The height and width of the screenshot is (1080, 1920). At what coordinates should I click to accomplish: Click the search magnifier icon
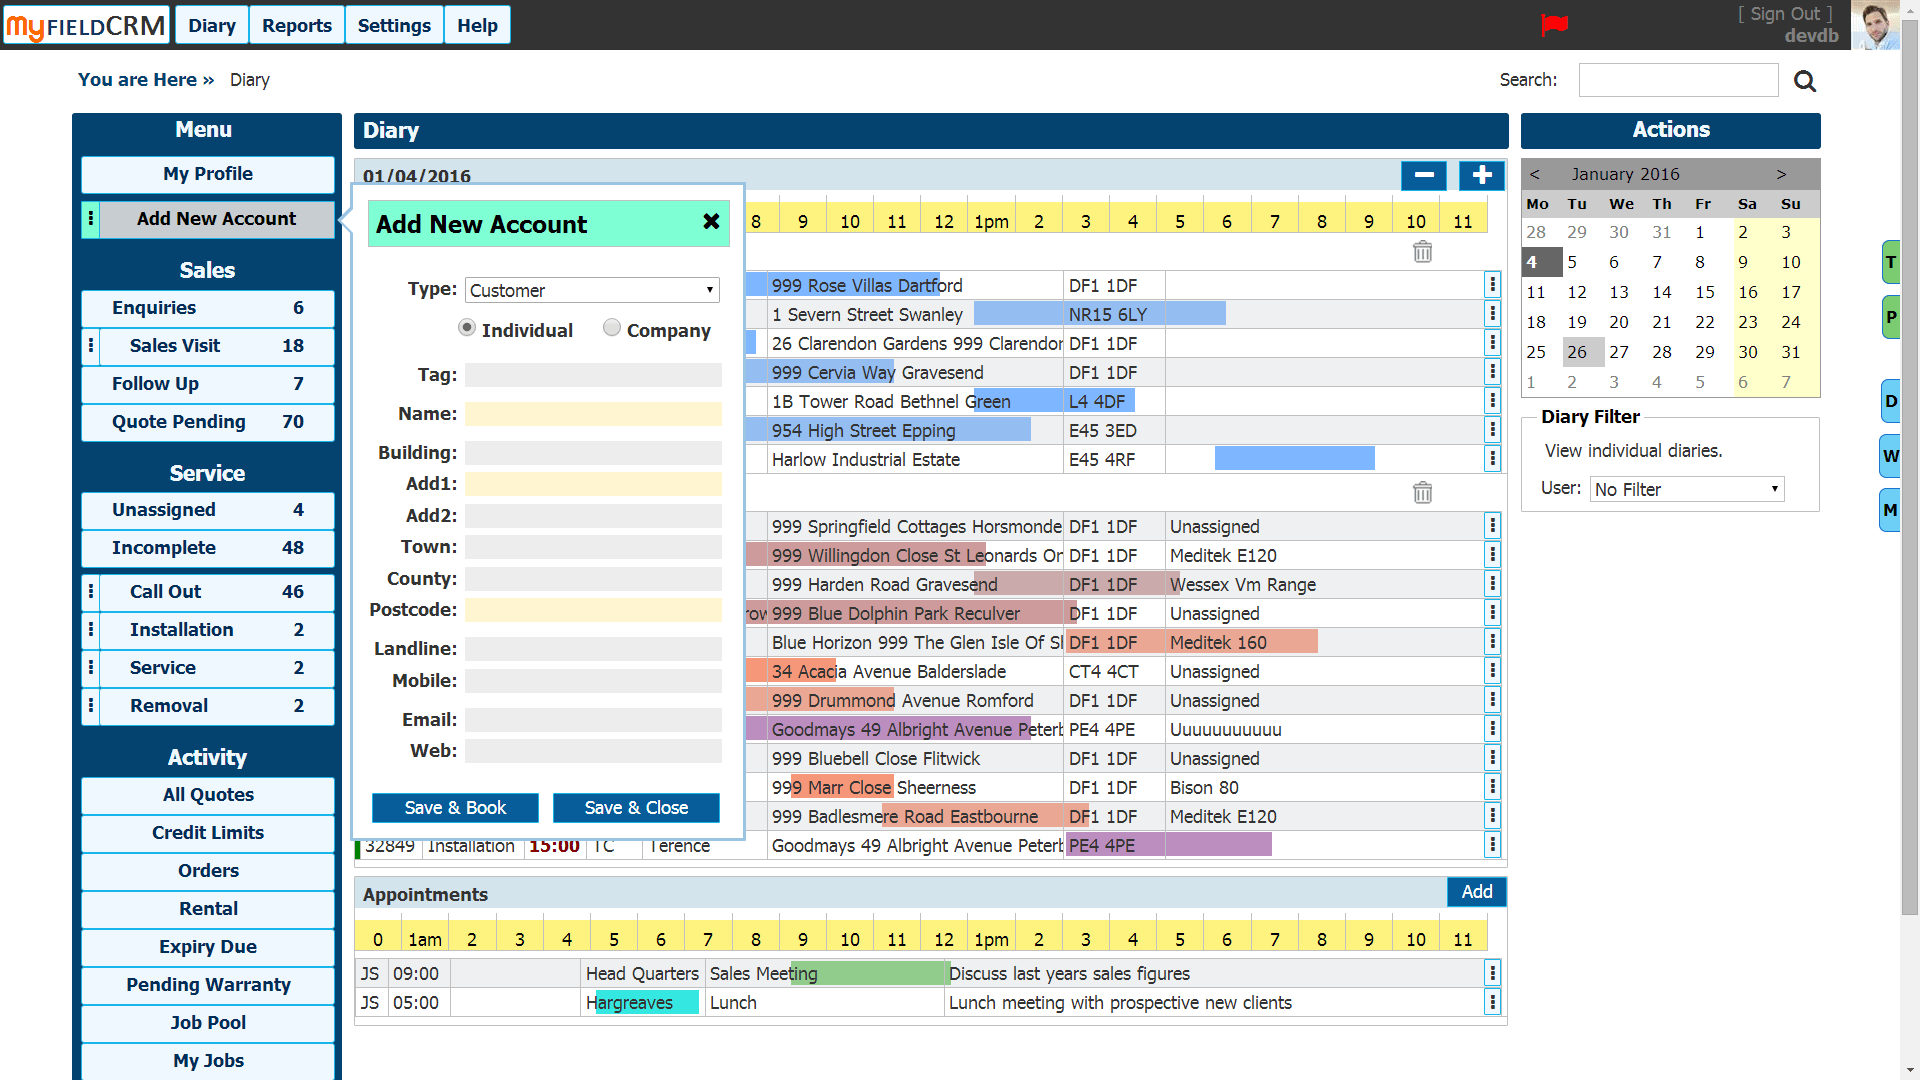tap(1805, 81)
